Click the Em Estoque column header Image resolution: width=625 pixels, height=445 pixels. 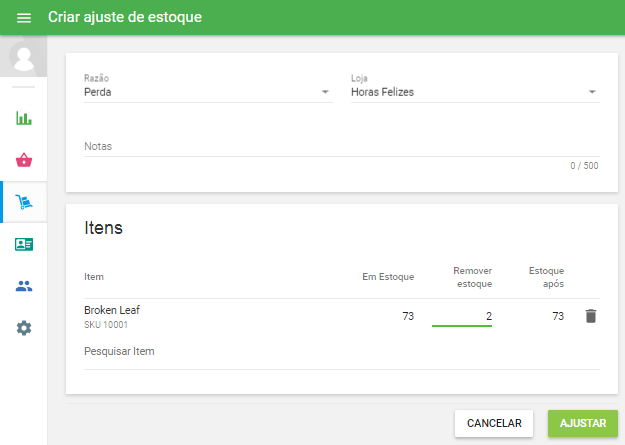388,277
